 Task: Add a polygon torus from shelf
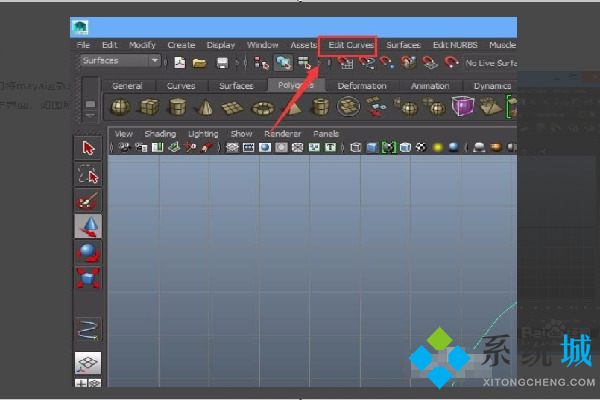point(262,107)
